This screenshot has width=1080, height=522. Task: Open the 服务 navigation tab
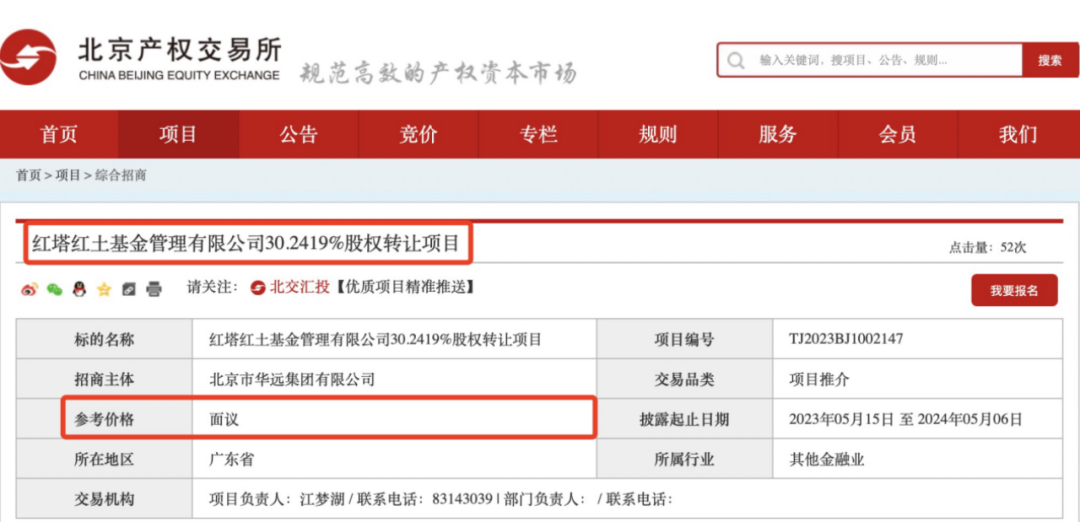click(x=778, y=134)
